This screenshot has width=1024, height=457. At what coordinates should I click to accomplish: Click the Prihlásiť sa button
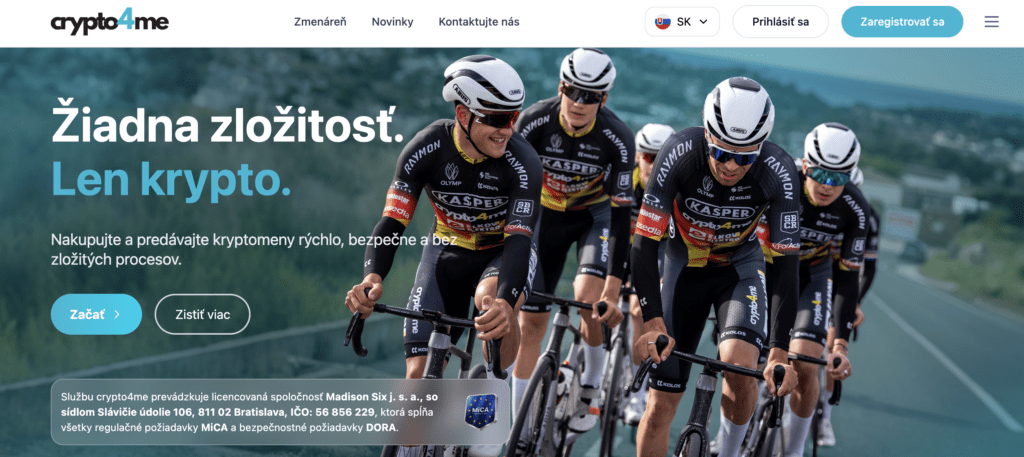780,22
